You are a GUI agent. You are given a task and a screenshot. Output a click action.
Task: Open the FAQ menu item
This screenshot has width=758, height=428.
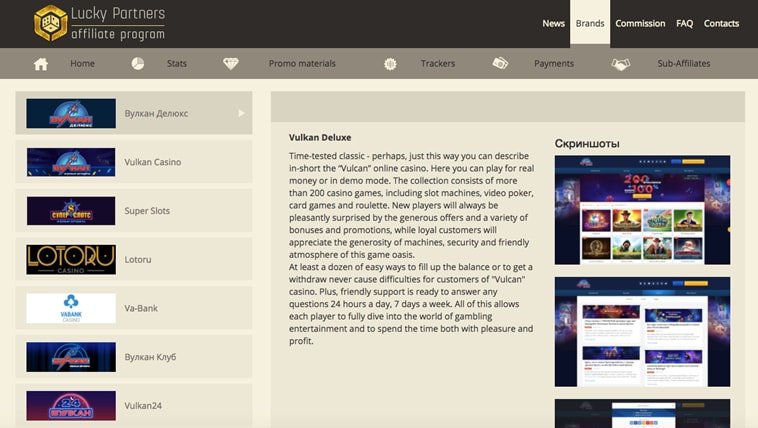pos(684,23)
